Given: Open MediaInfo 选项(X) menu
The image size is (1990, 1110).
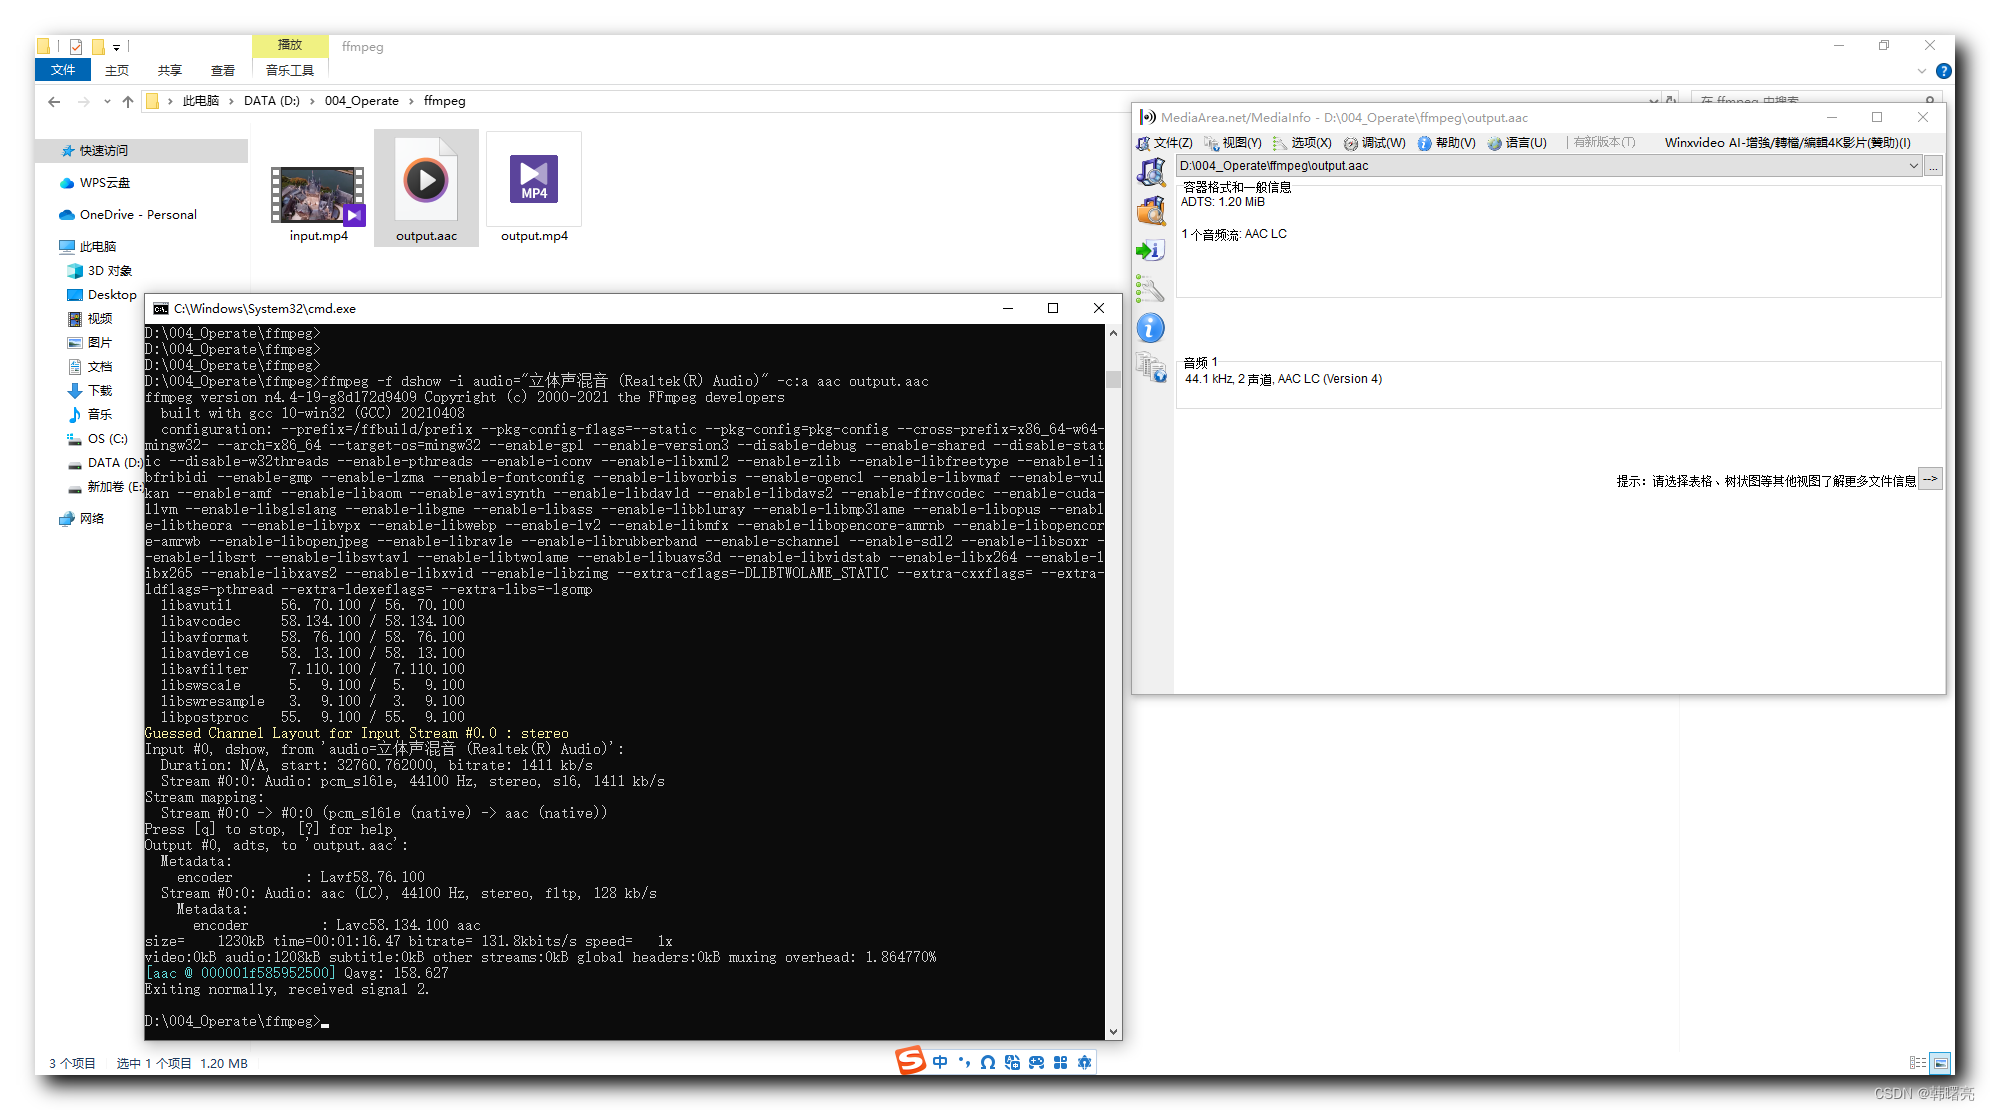Looking at the screenshot, I should 1302,143.
